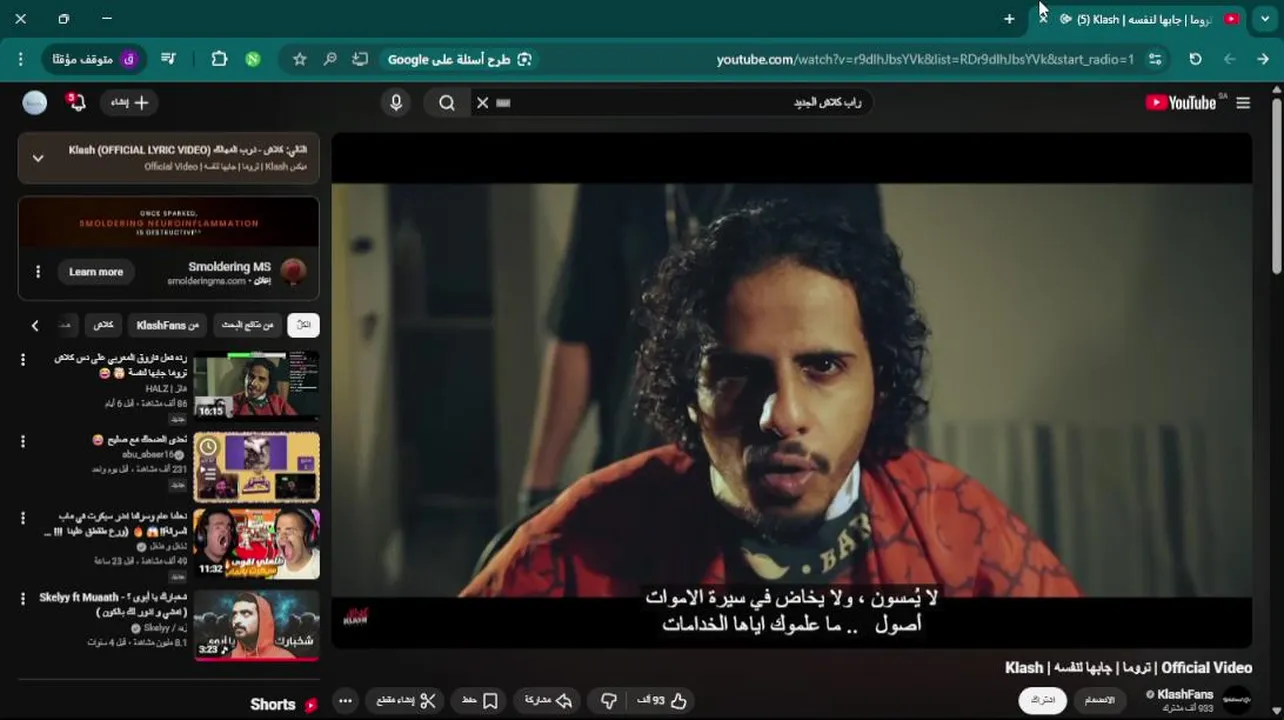The width and height of the screenshot is (1284, 720).
Task: Open options for the 11:32 video
Action: (x=23, y=518)
